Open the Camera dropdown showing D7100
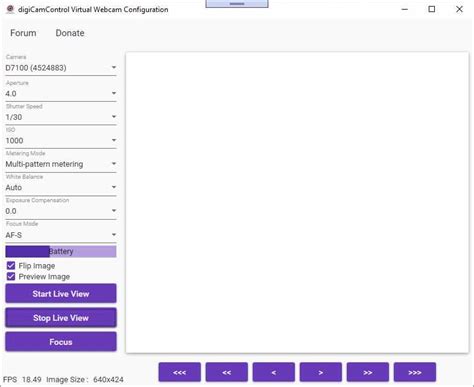The image size is (474, 387). pos(61,68)
